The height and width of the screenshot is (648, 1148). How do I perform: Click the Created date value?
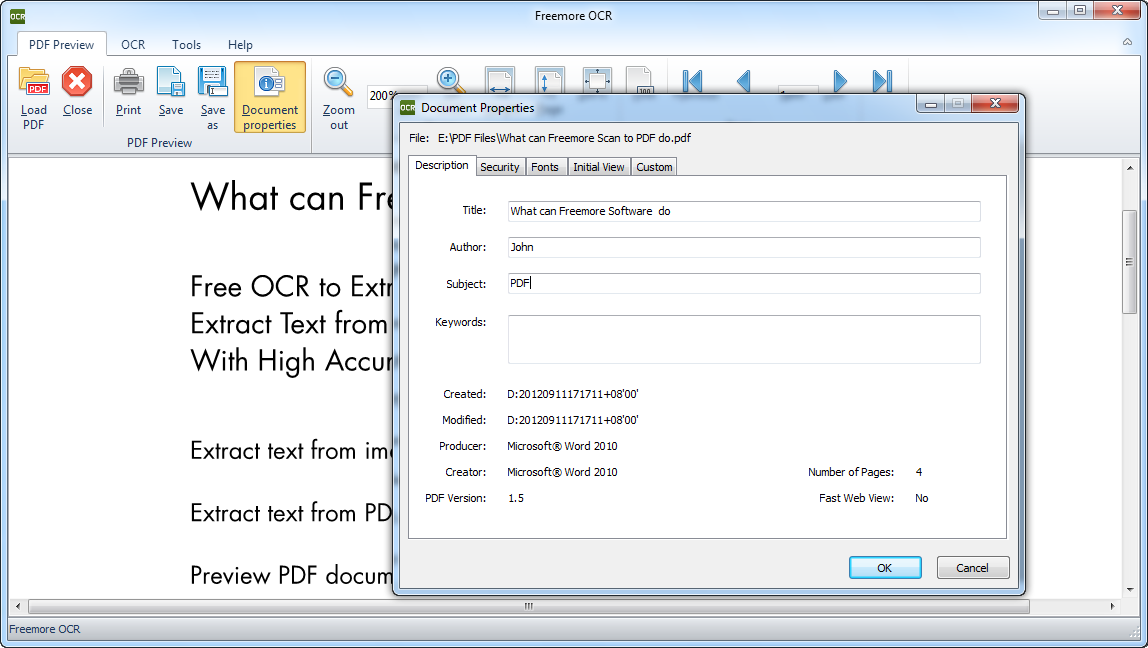(x=573, y=394)
